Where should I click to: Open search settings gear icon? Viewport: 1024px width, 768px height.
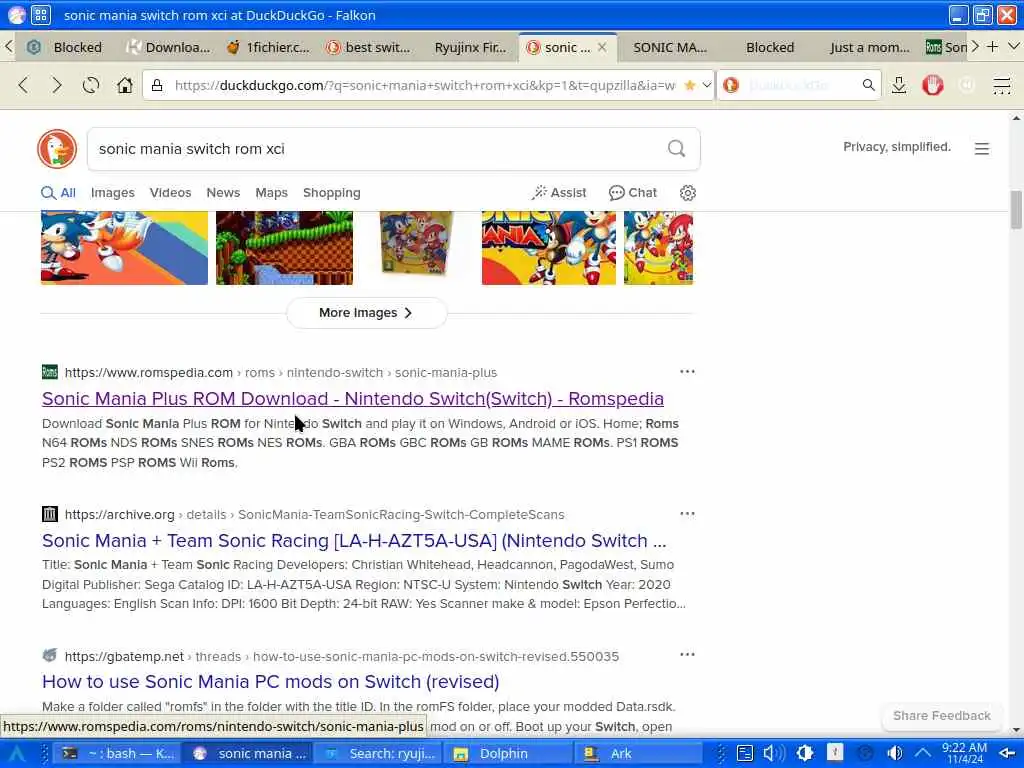click(688, 193)
